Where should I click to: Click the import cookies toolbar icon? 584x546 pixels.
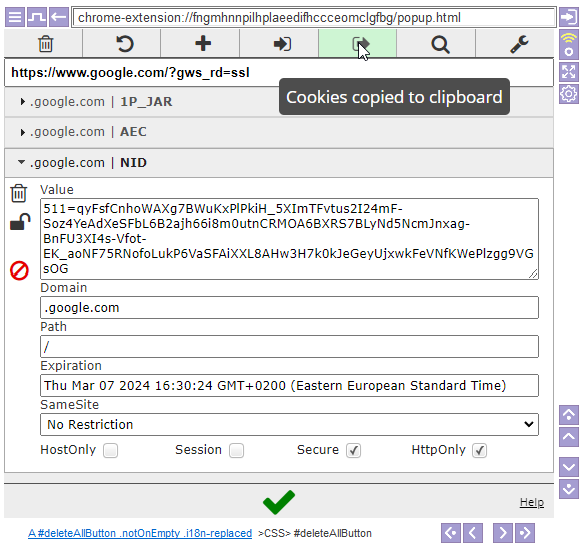(x=282, y=44)
